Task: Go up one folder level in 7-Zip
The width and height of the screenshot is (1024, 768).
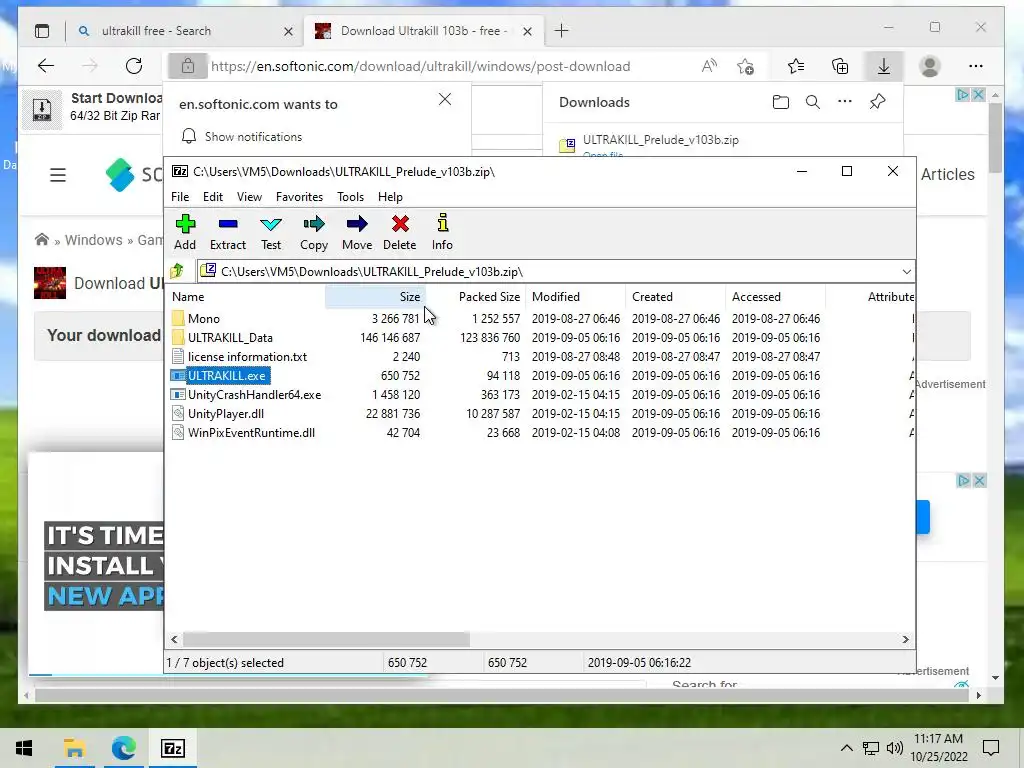Action: (x=177, y=271)
